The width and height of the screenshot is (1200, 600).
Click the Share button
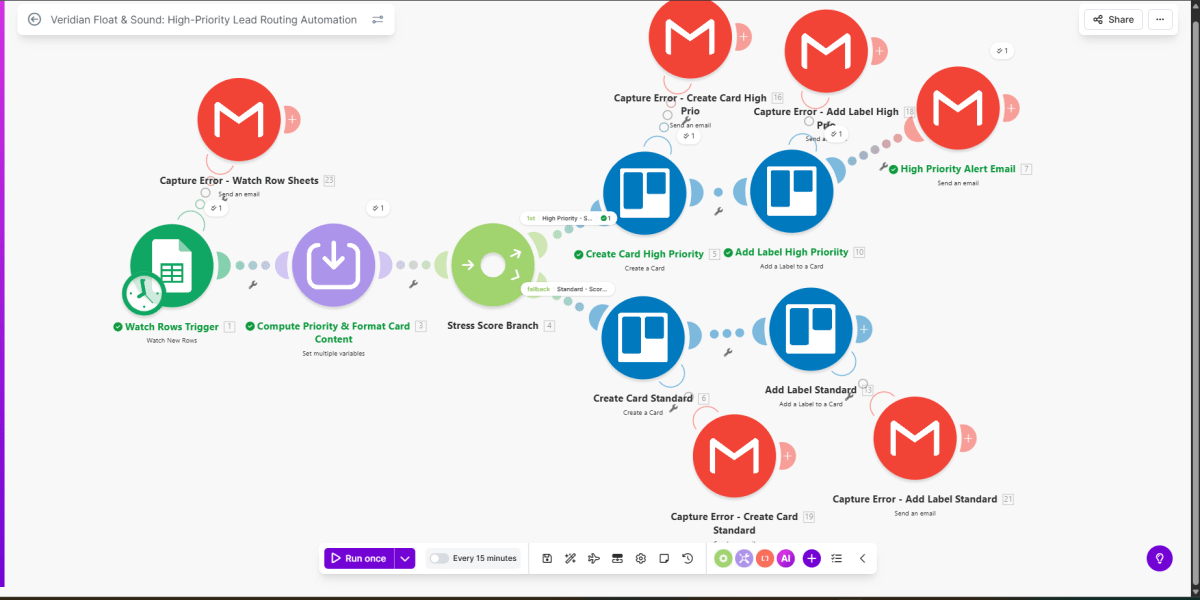(x=1113, y=19)
